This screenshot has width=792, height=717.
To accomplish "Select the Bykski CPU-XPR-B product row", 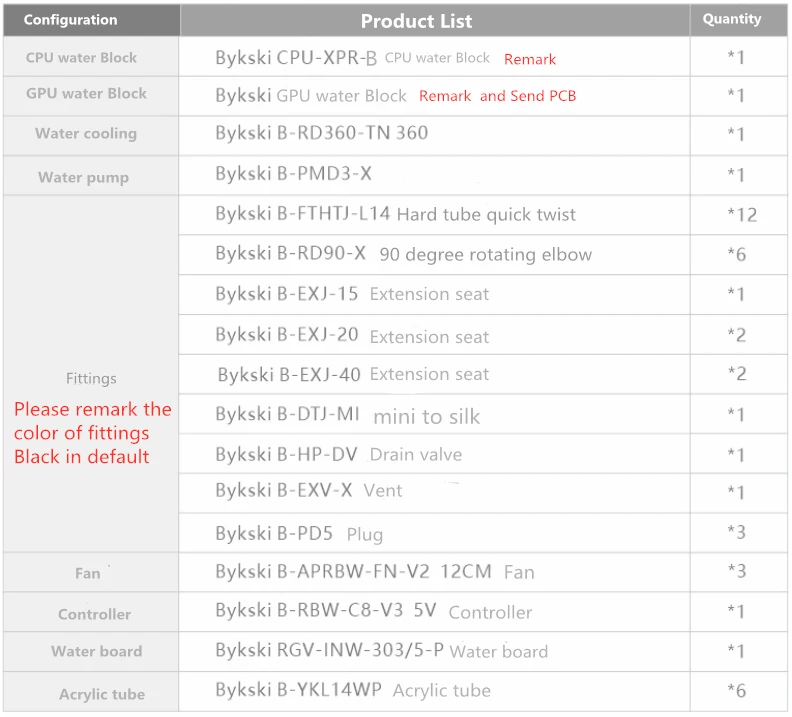I will [435, 57].
